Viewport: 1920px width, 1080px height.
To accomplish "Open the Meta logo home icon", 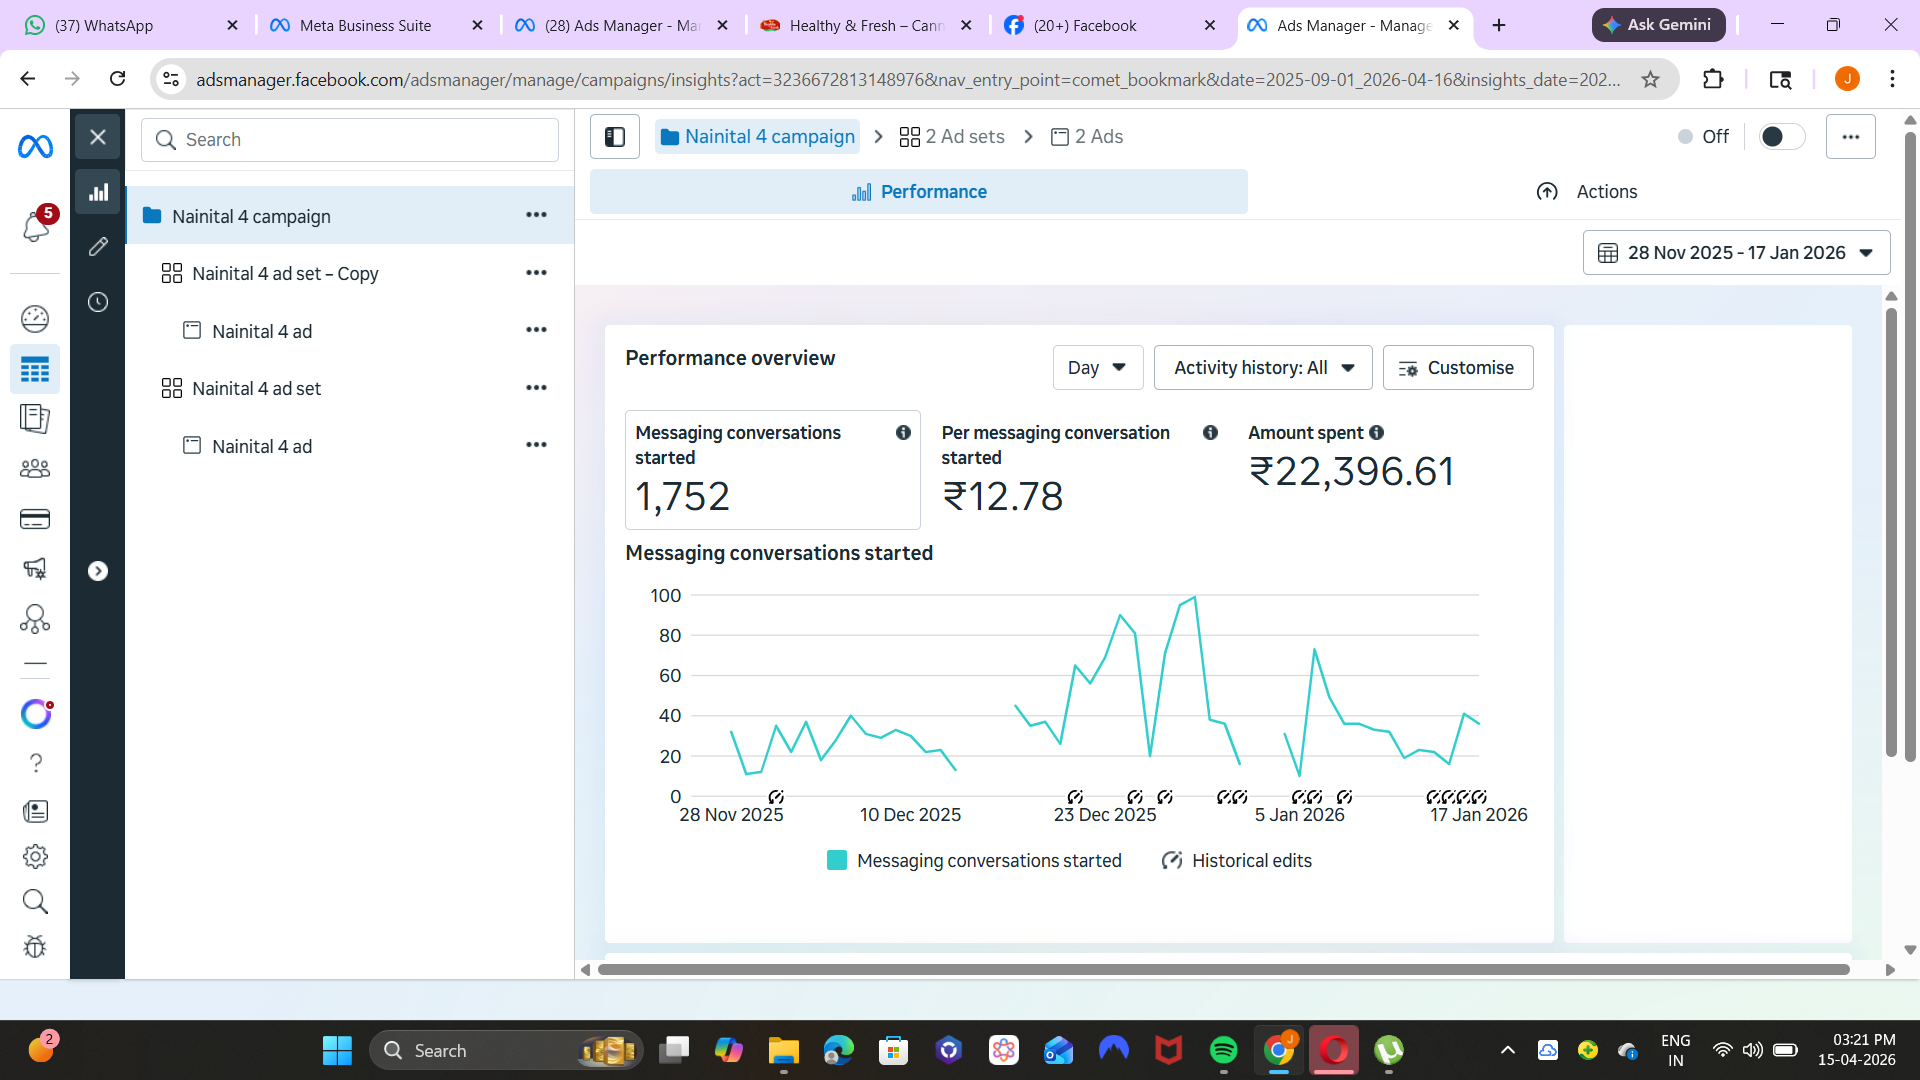I will pos(35,146).
